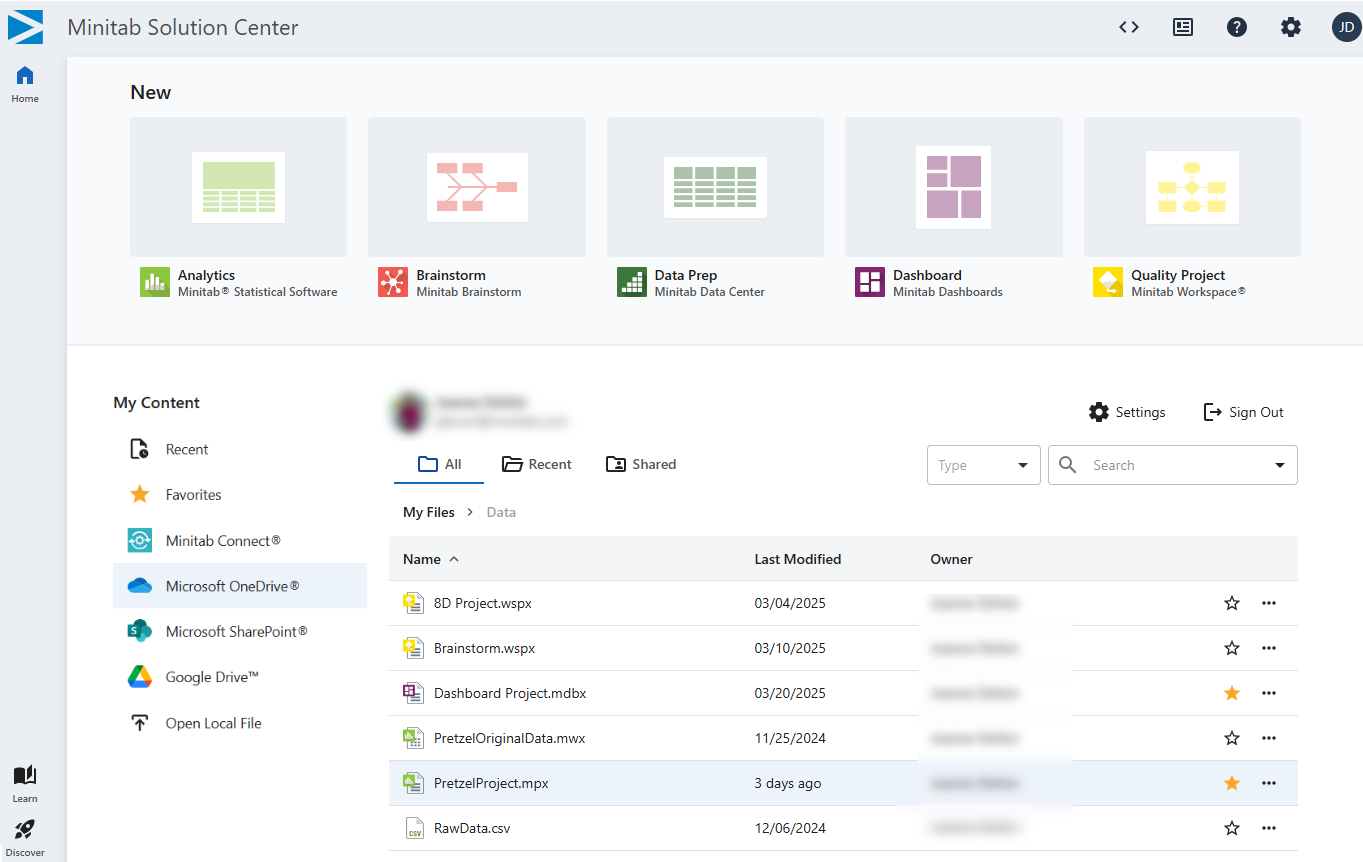Open the help question mark icon

point(1237,27)
